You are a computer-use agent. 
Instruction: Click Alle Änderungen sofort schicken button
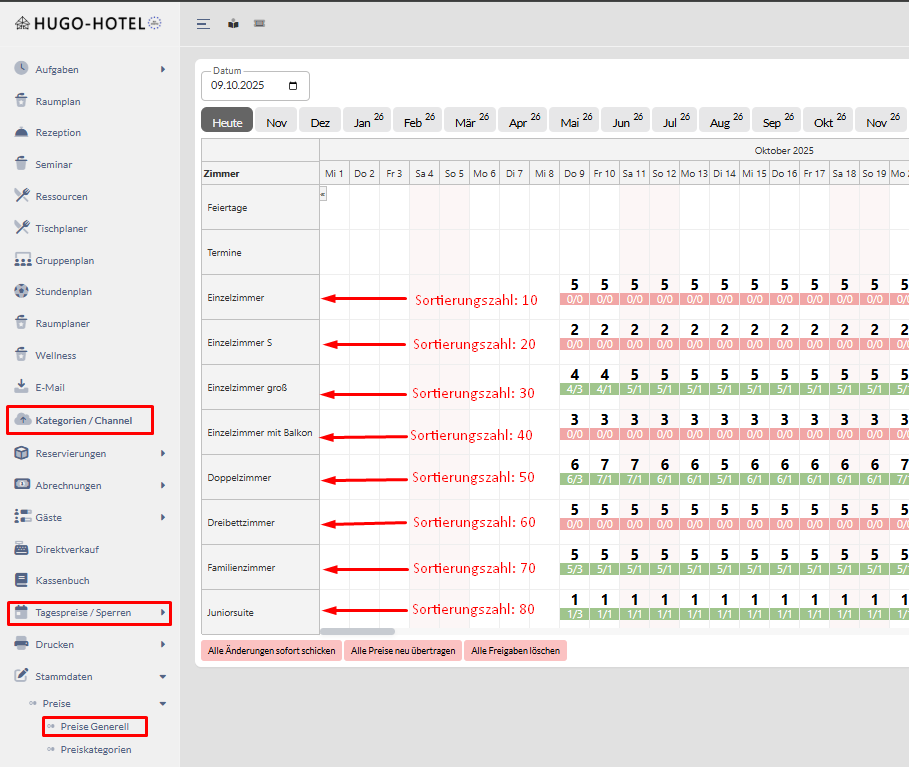[x=271, y=651]
